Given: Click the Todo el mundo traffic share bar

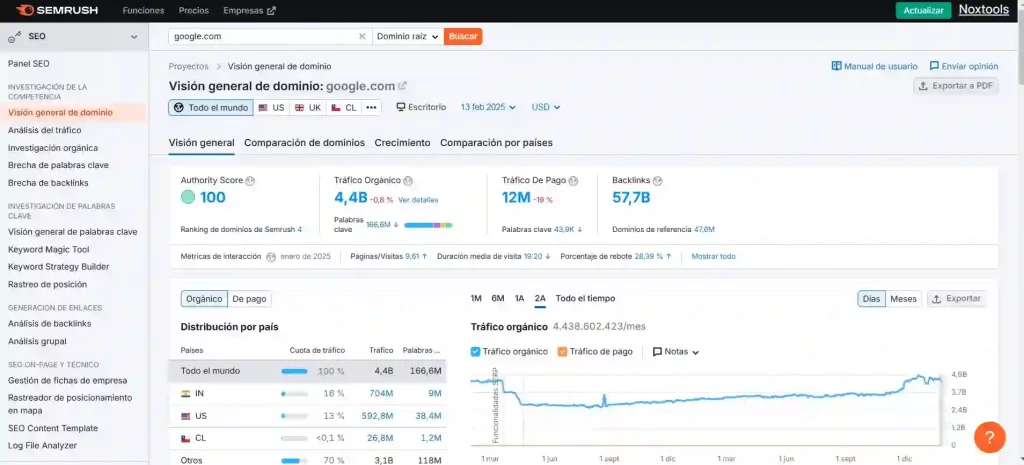Looking at the screenshot, I should coord(294,371).
